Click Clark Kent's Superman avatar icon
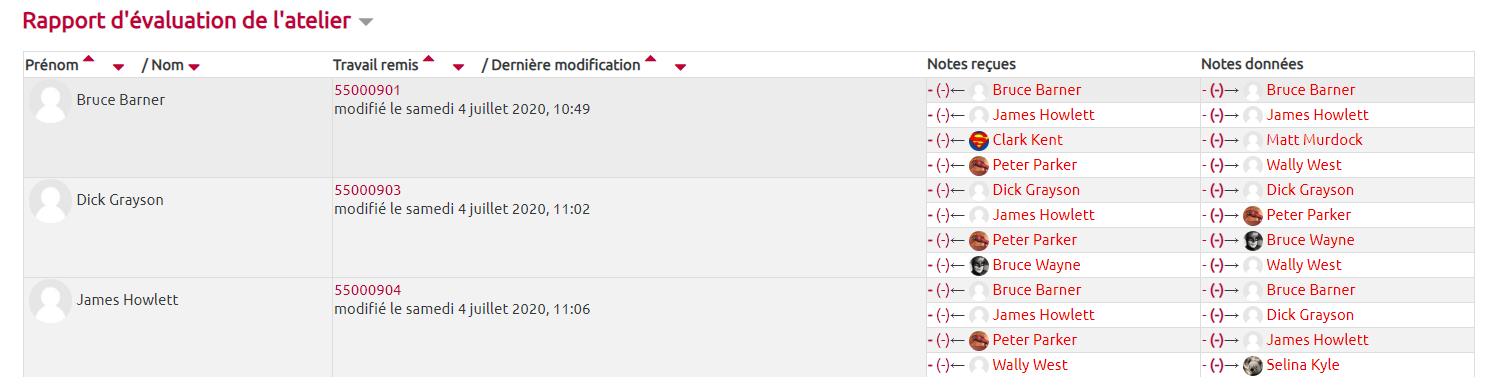Screen dimensions: 1497x377 (979, 140)
